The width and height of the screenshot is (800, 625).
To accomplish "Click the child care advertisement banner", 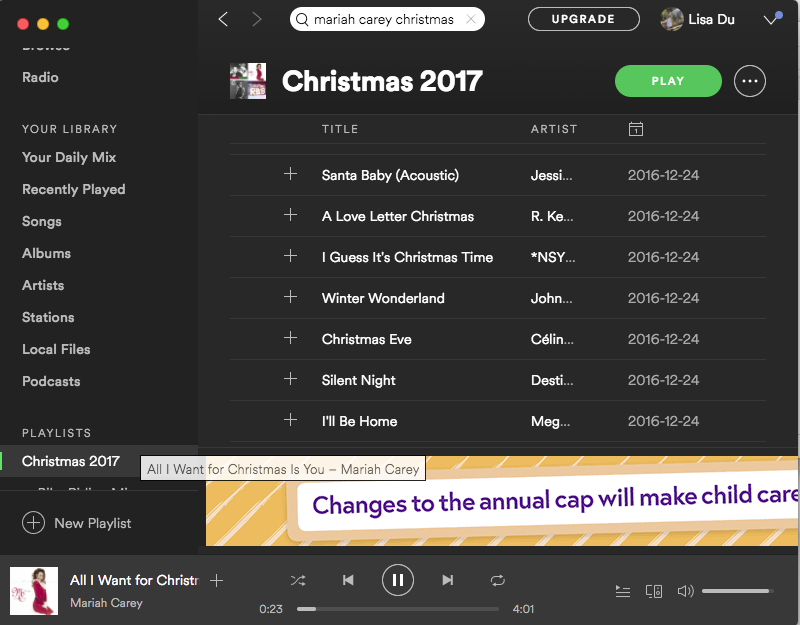I will pyautogui.click(x=503, y=501).
